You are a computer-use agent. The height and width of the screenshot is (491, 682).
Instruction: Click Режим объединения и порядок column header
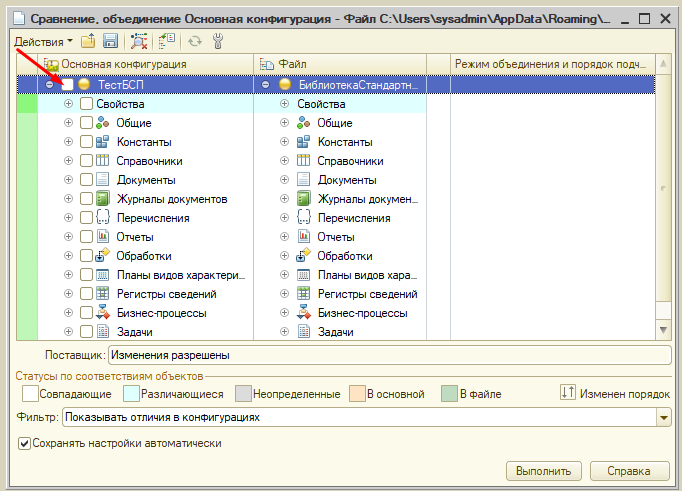pos(552,64)
